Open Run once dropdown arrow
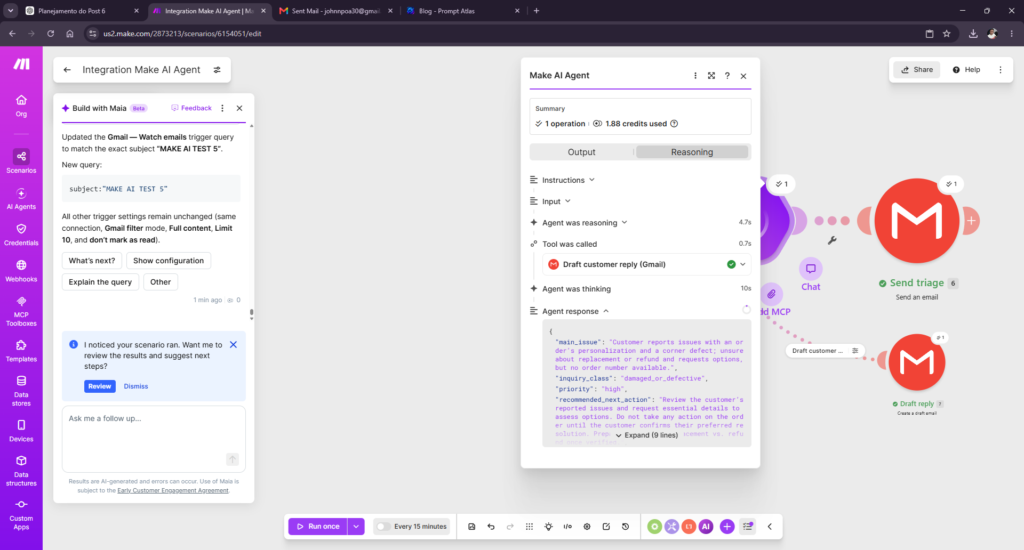The image size is (1024, 550). coord(356,526)
